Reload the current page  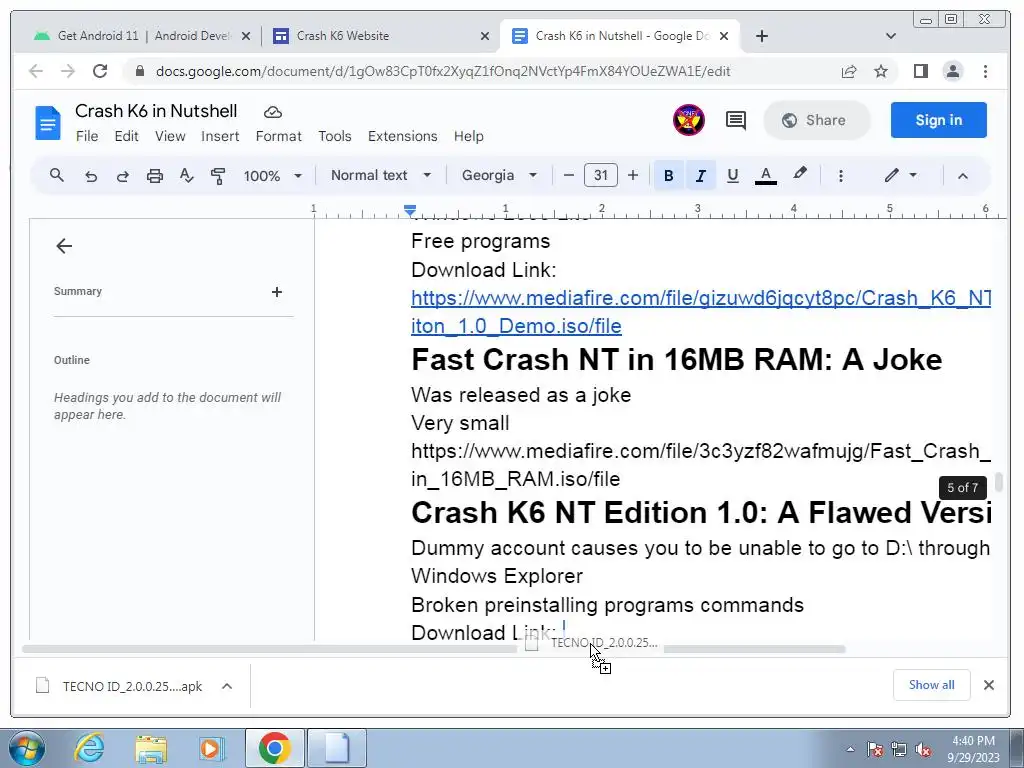[x=100, y=71]
